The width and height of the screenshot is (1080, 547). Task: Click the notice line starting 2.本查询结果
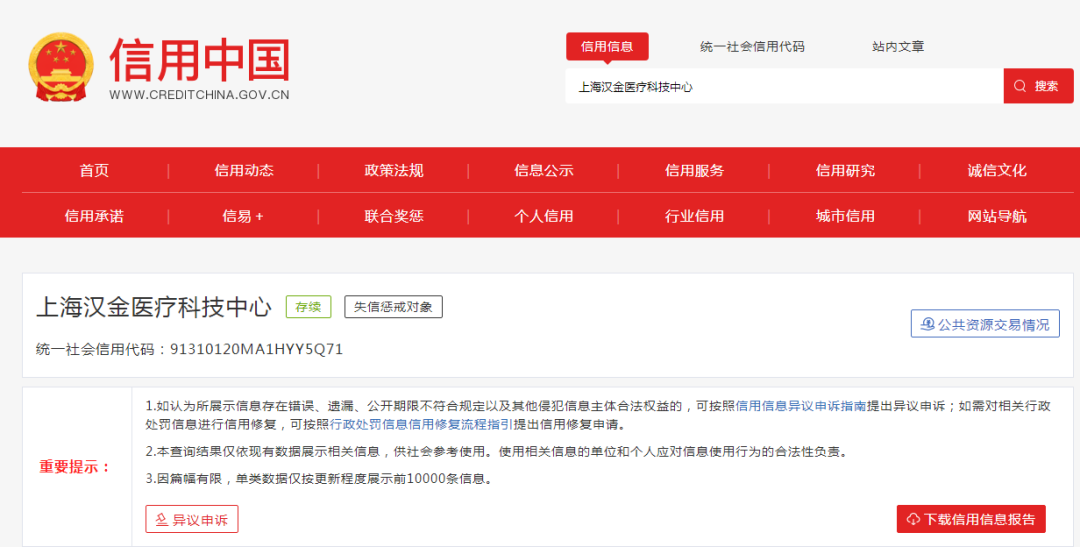pos(497,452)
